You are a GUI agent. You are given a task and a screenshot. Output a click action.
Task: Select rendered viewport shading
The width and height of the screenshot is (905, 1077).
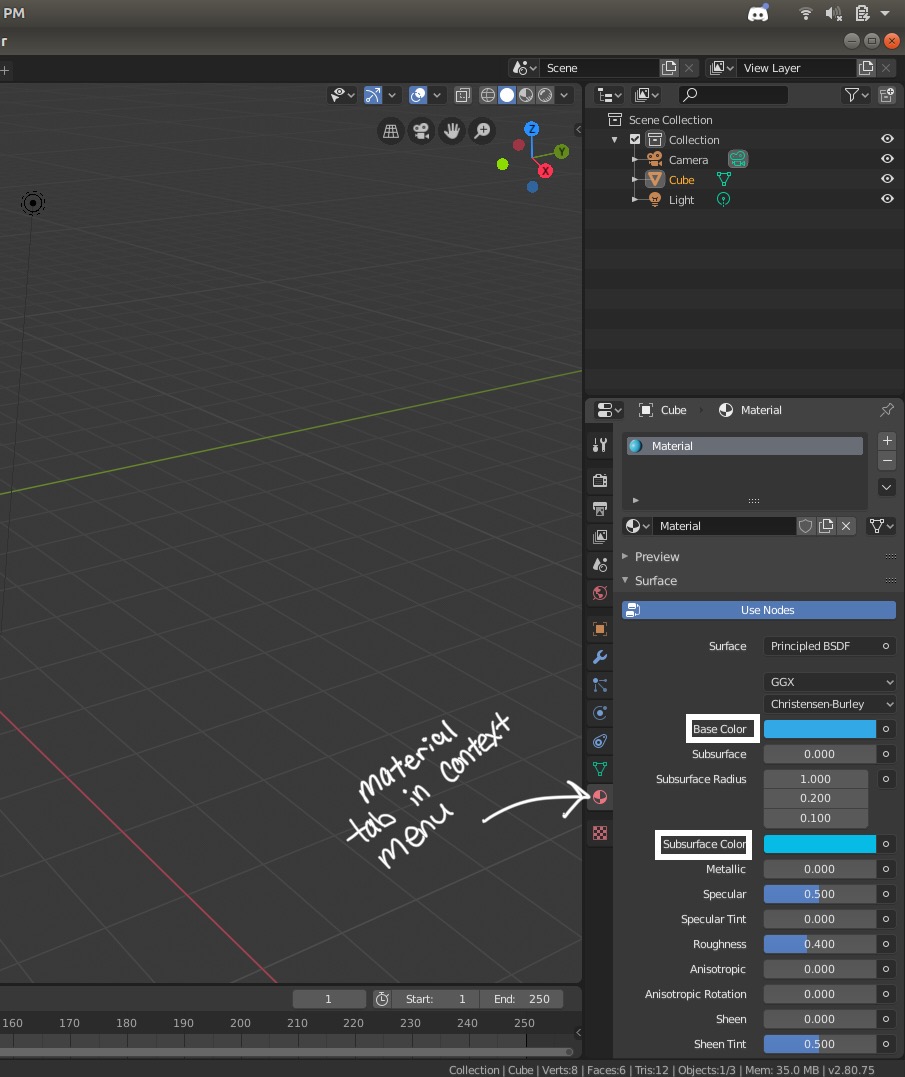(x=545, y=95)
